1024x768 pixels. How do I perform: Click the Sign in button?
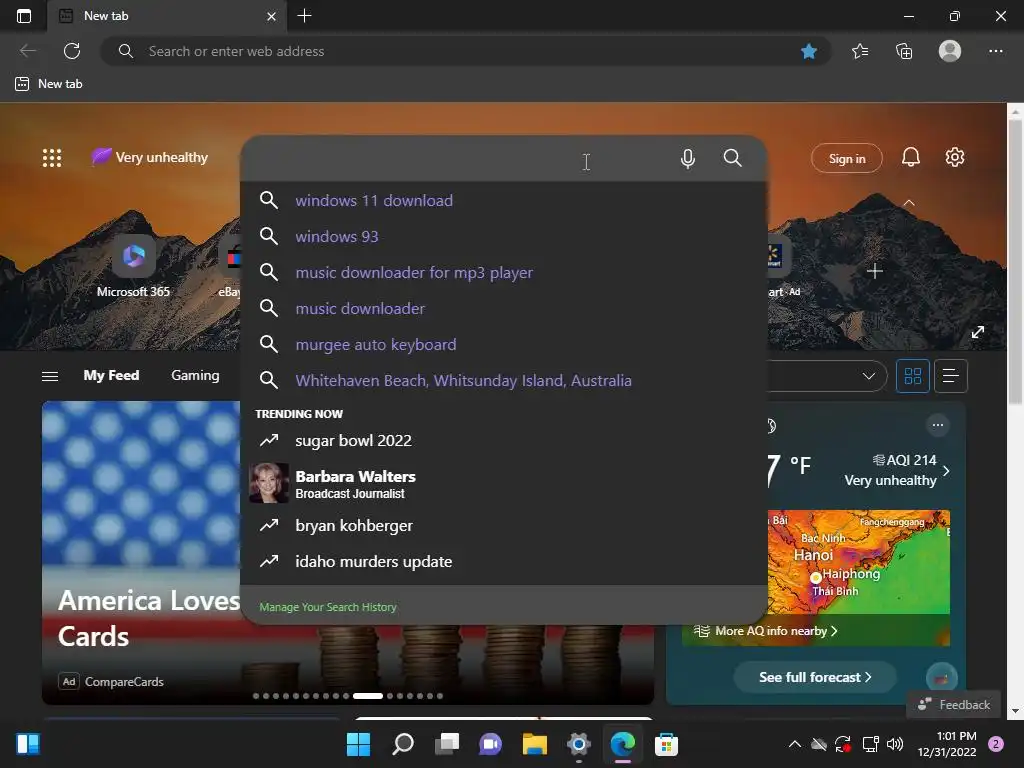(846, 158)
